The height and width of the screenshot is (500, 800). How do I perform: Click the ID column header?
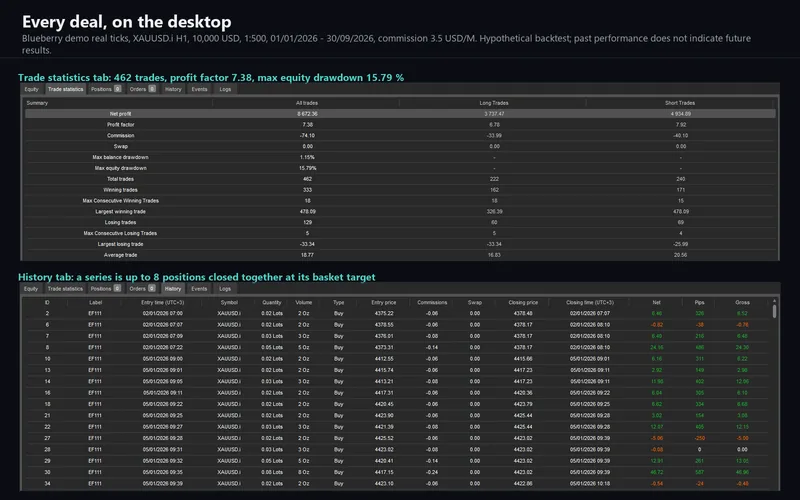[x=47, y=303]
